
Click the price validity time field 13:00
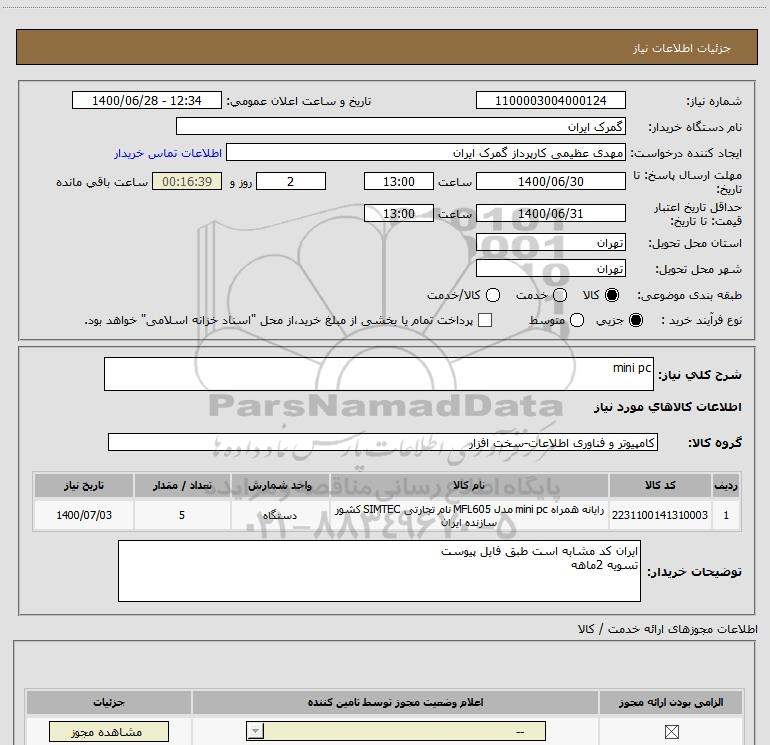pos(399,214)
